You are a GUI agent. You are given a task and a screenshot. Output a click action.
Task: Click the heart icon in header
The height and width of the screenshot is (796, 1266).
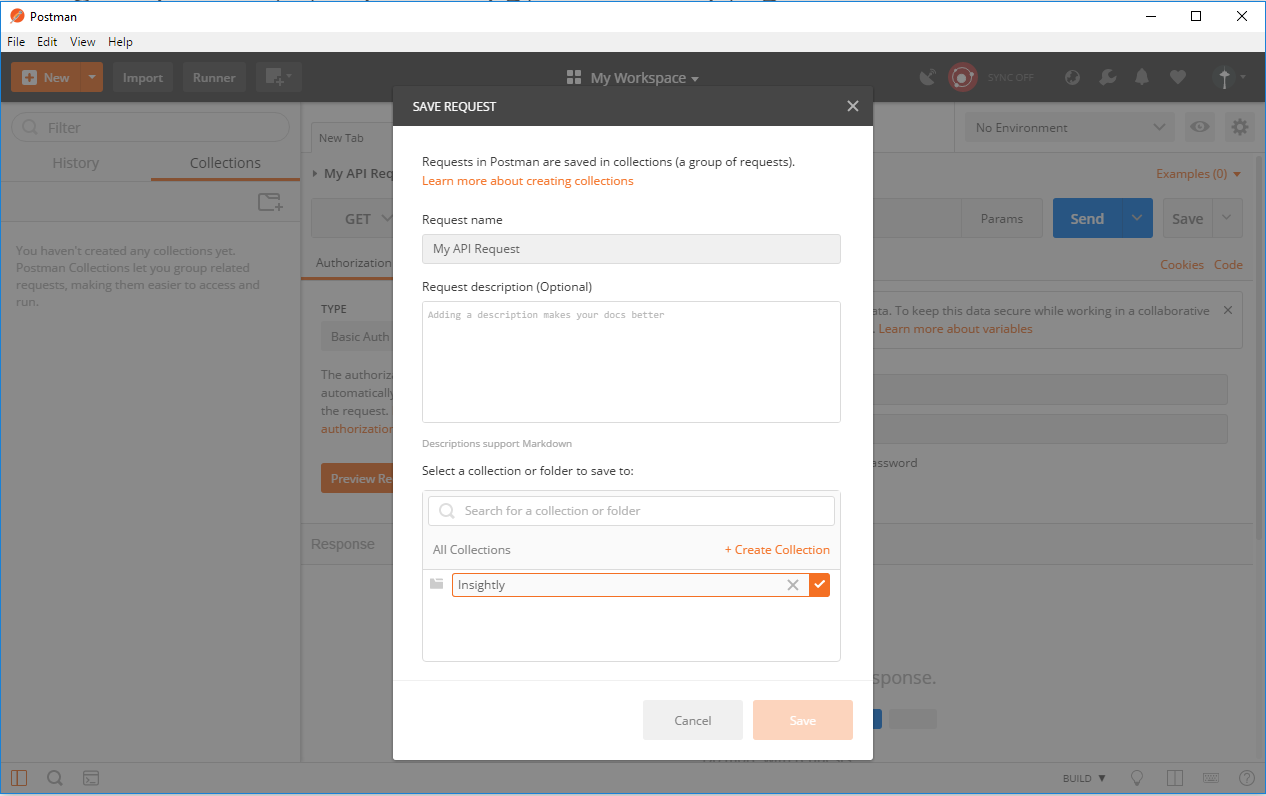1177,77
